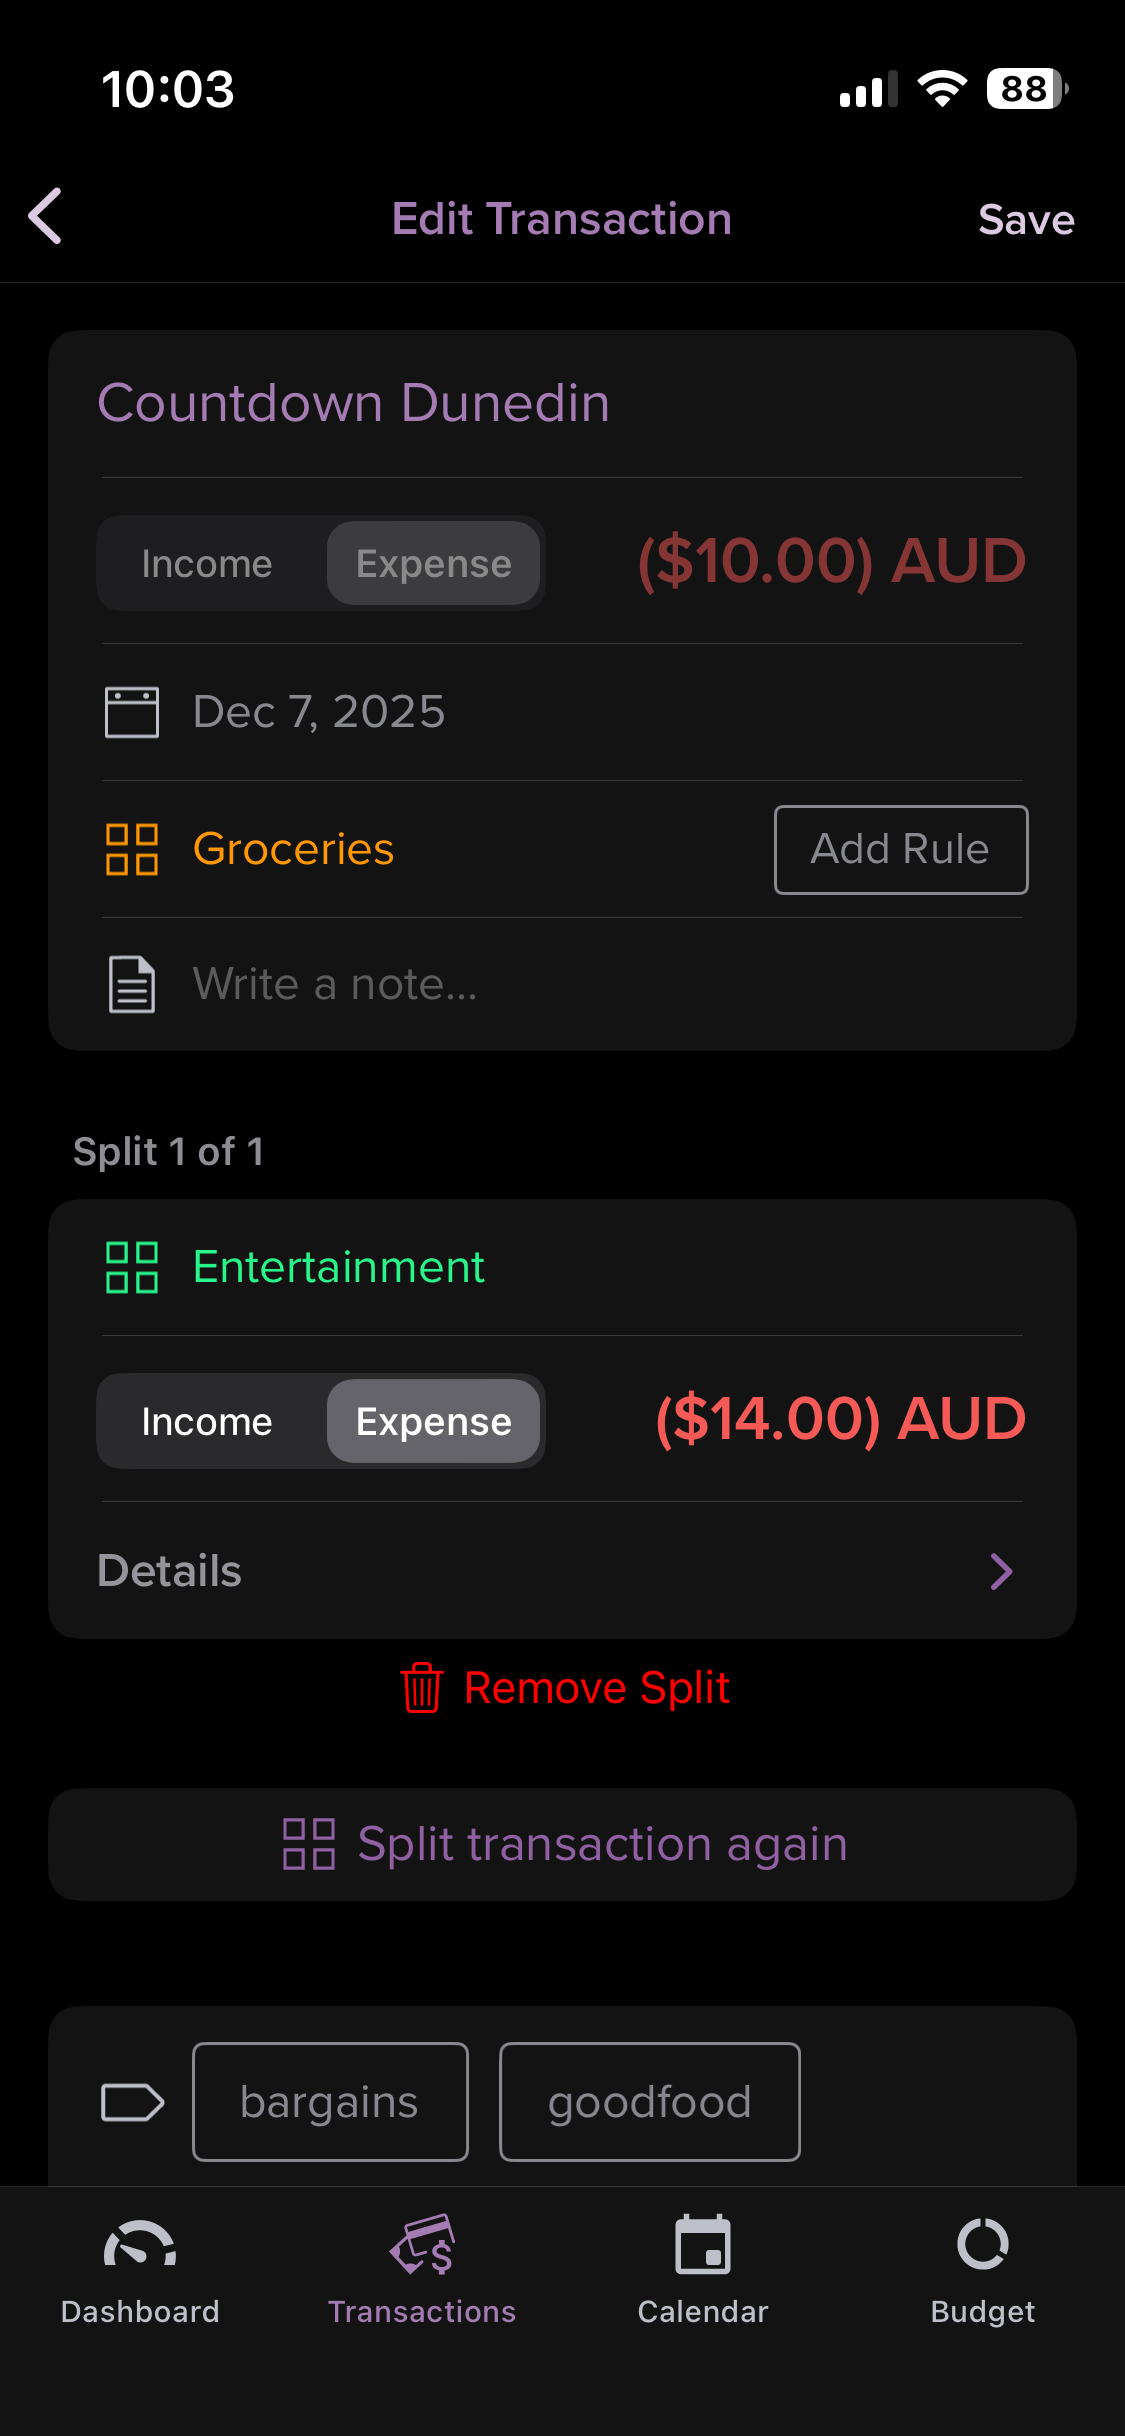Tap the orange Groceries category grid icon

click(x=132, y=850)
